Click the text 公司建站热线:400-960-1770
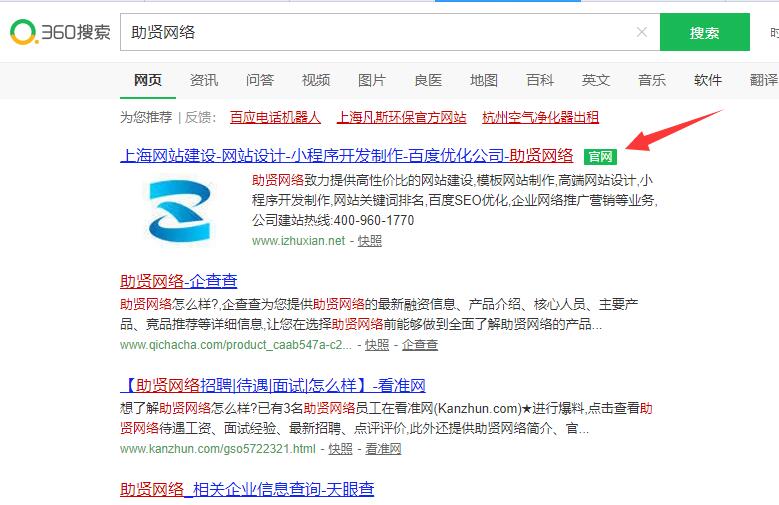779x505 pixels. [x=333, y=220]
